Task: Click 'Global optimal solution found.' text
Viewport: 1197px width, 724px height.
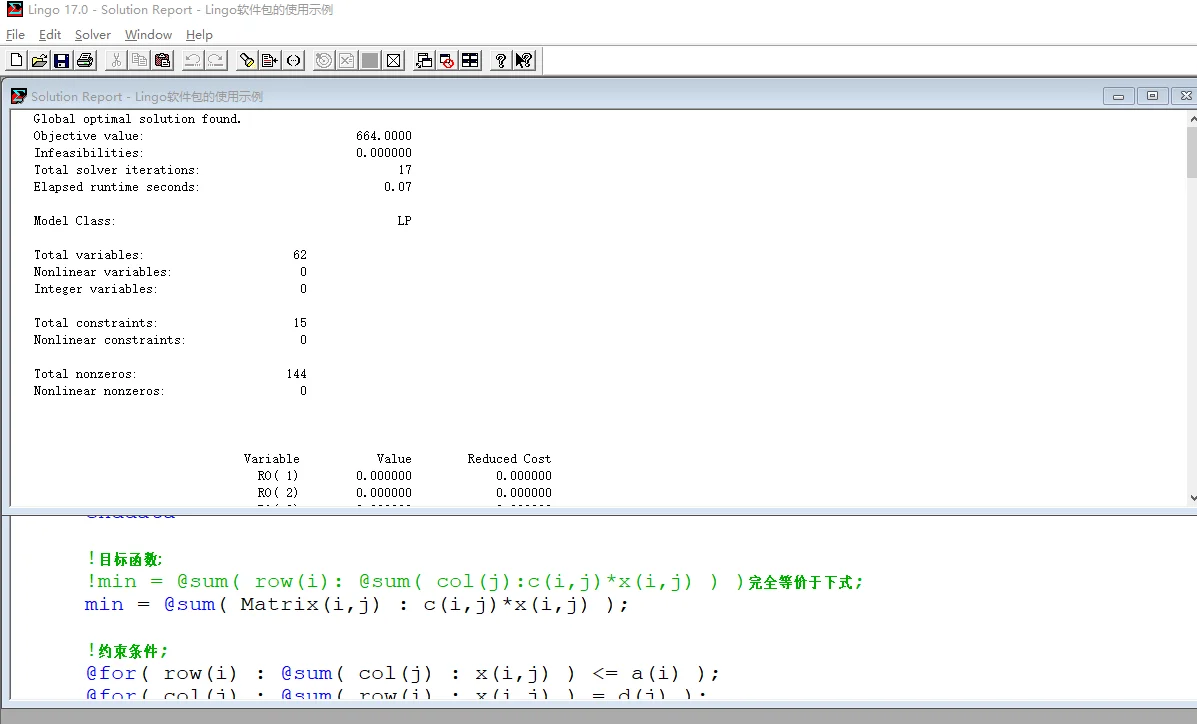Action: click(x=137, y=119)
